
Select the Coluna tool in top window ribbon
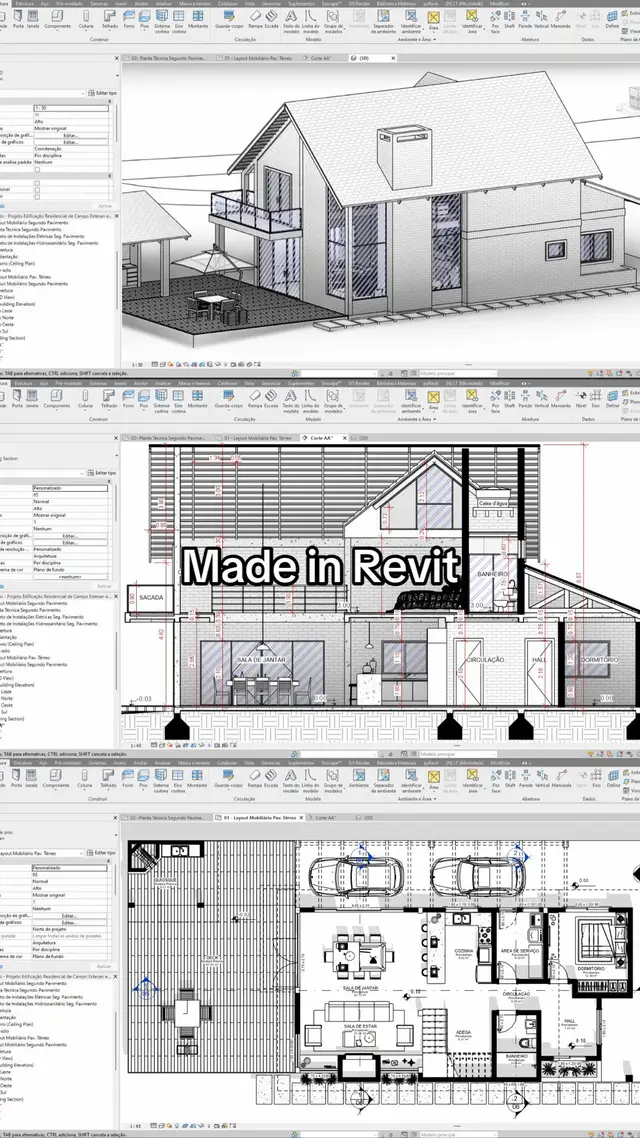point(86,20)
